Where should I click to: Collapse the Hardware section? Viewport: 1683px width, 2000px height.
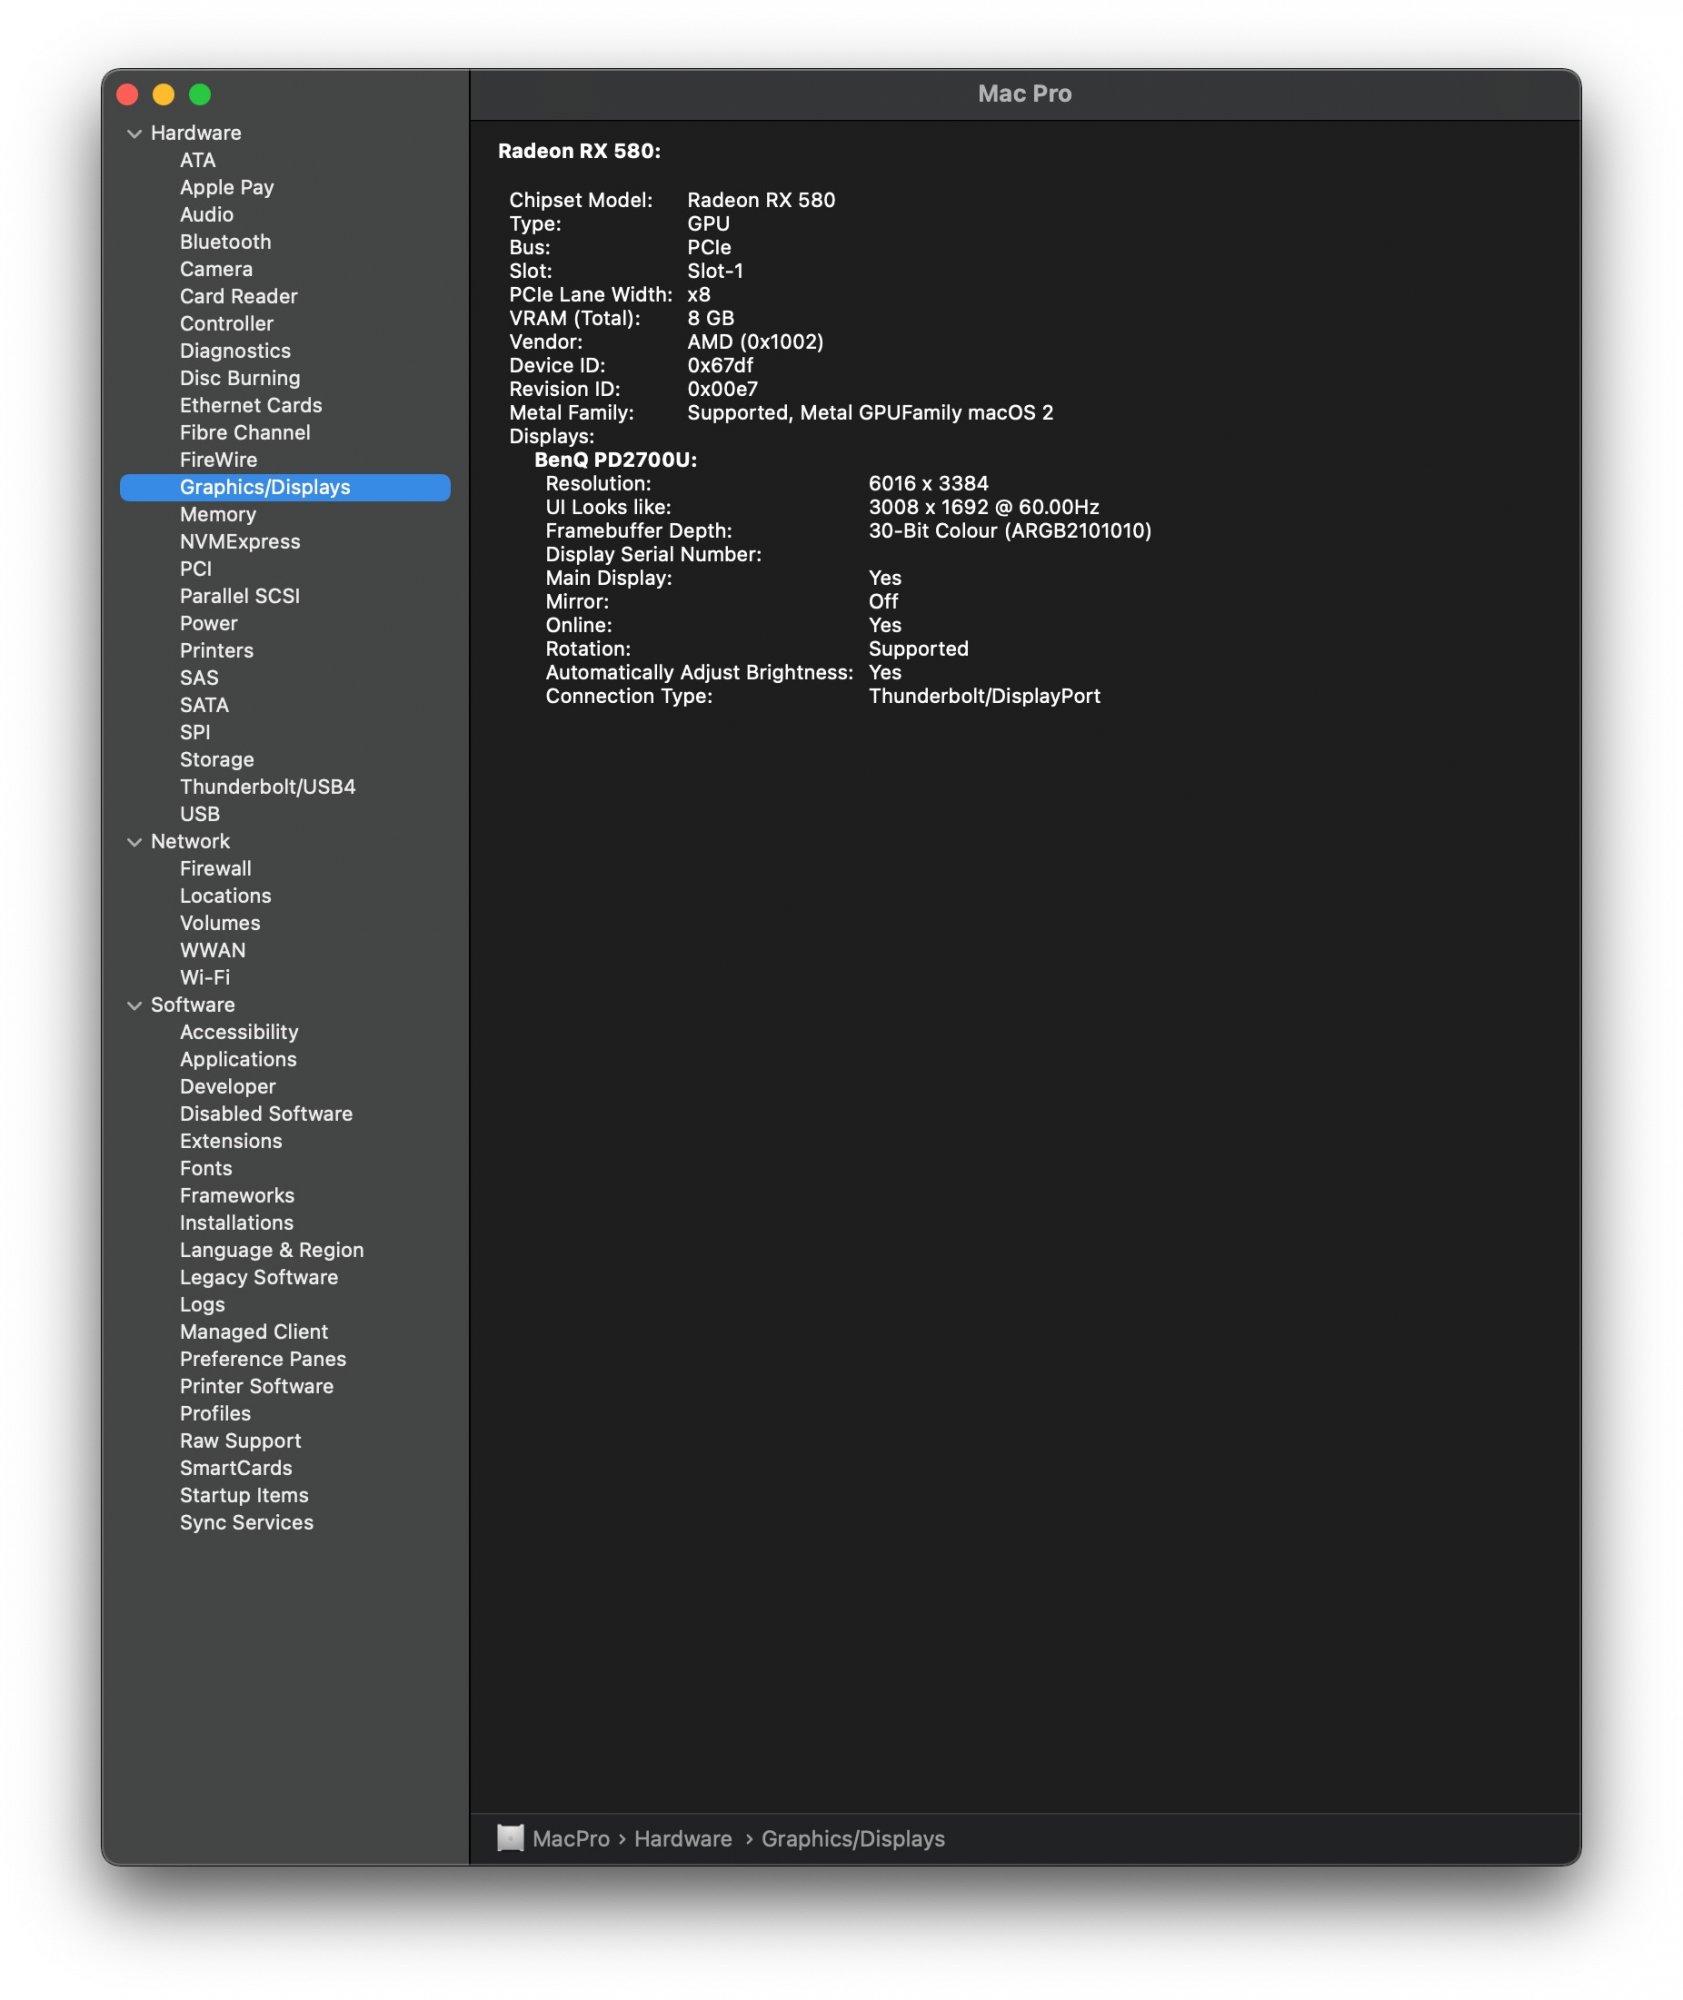[134, 134]
